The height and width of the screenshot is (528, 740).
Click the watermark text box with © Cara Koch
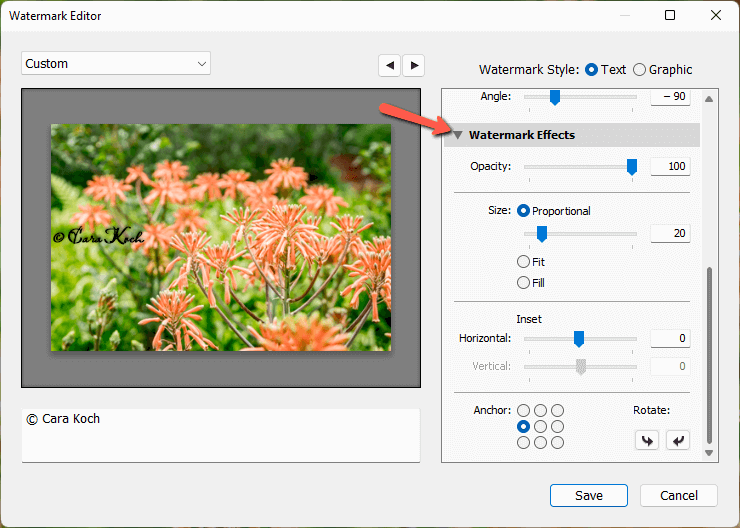coord(221,436)
